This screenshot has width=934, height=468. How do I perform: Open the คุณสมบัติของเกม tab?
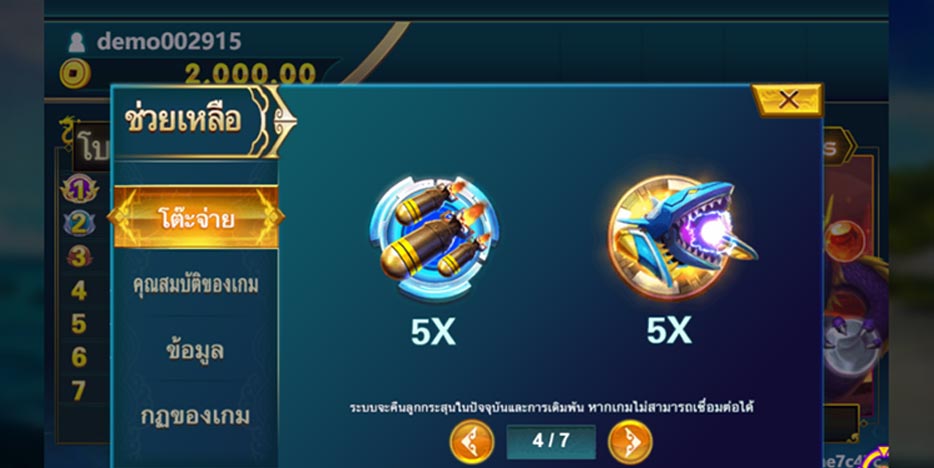[195, 284]
